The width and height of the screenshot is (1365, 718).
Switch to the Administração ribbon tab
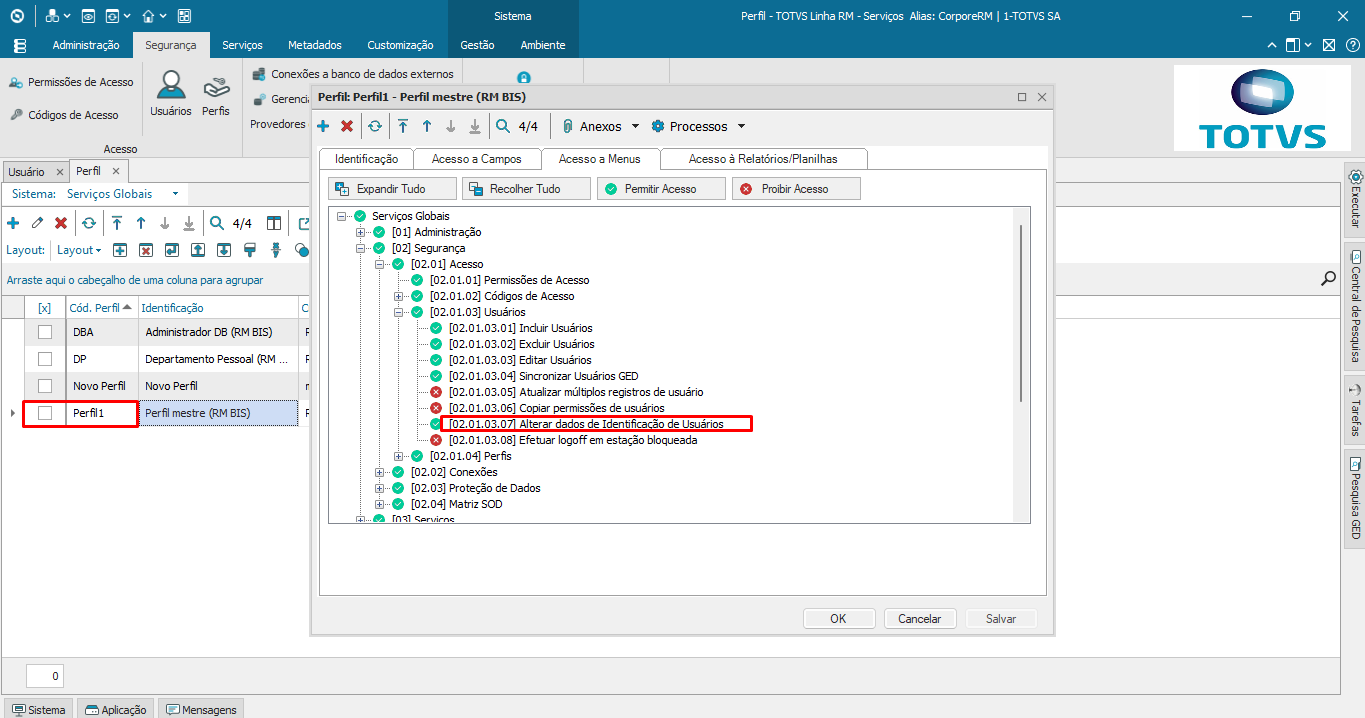(x=86, y=45)
